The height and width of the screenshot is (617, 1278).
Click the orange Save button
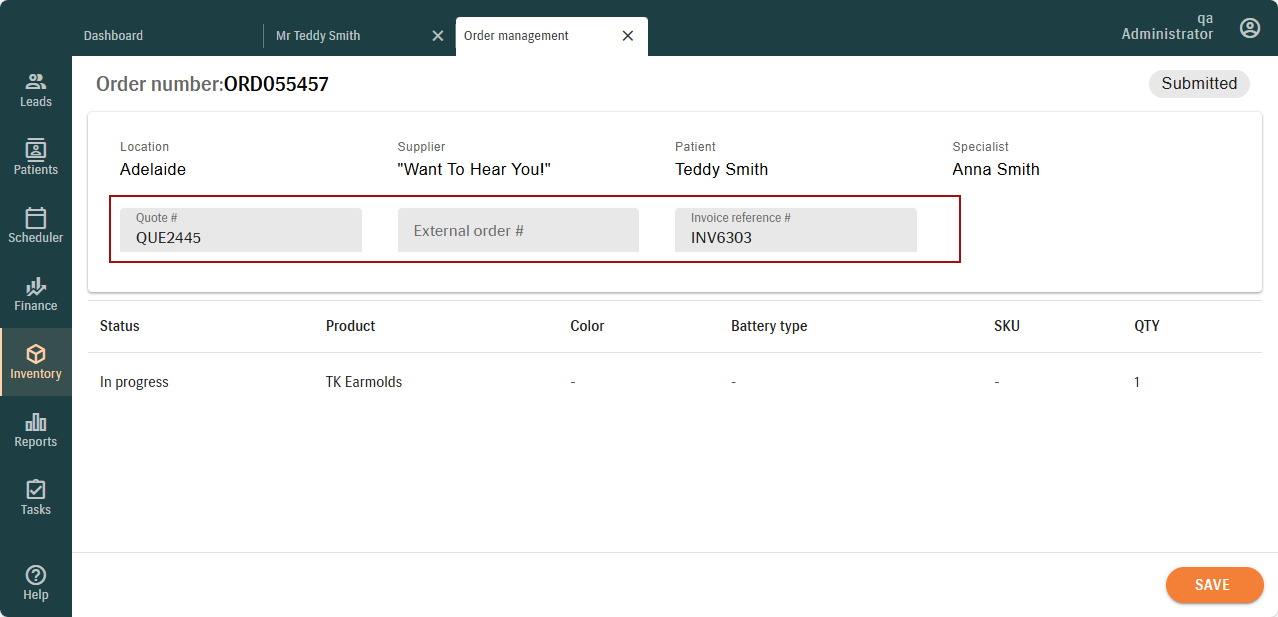click(1214, 585)
